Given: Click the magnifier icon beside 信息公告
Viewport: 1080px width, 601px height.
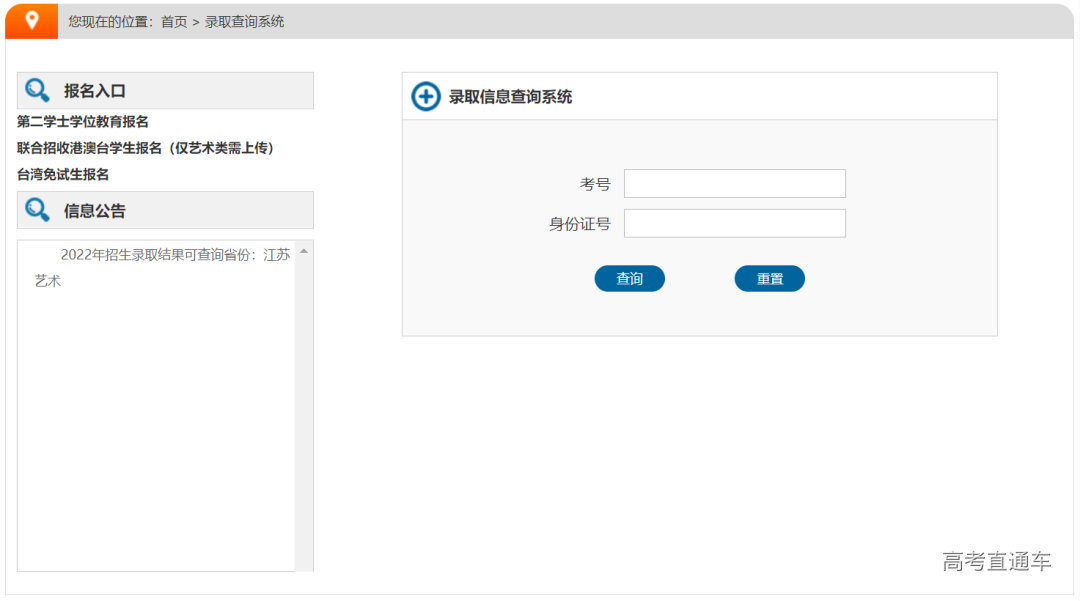Looking at the screenshot, I should point(38,210).
